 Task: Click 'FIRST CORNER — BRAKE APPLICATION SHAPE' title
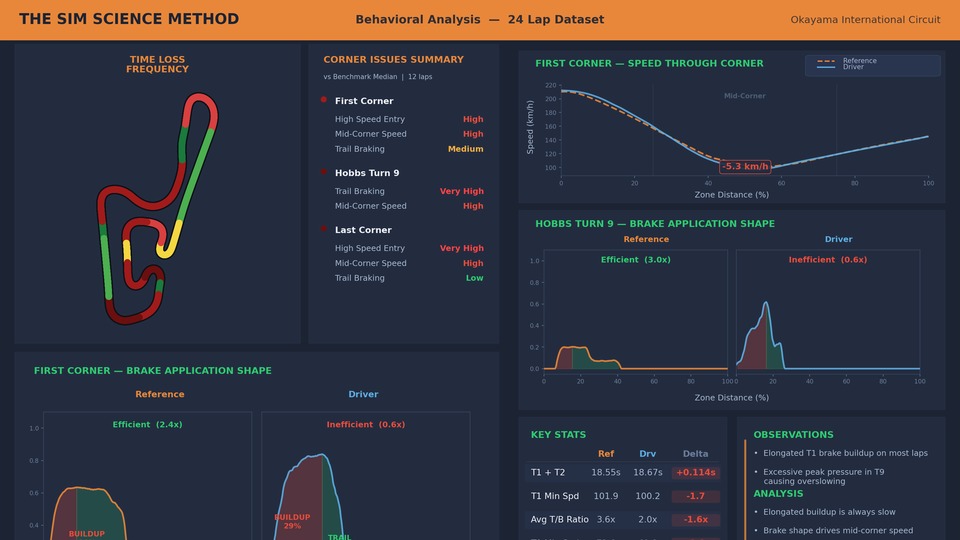(x=152, y=370)
